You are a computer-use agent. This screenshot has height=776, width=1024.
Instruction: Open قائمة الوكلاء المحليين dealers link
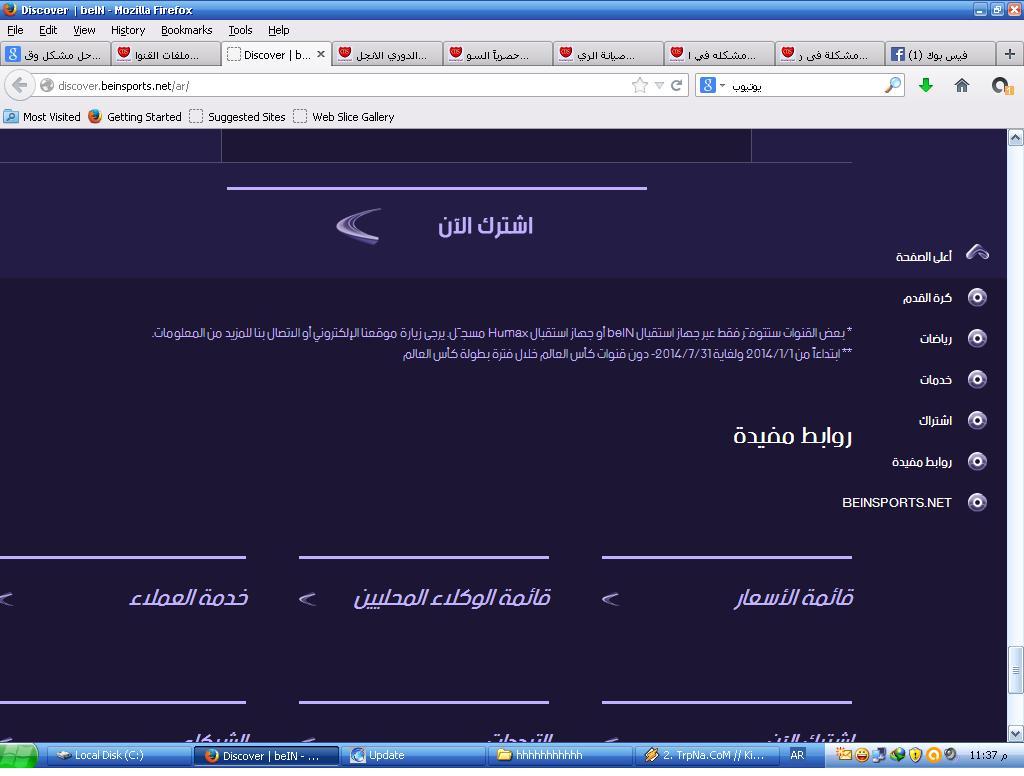click(x=452, y=598)
